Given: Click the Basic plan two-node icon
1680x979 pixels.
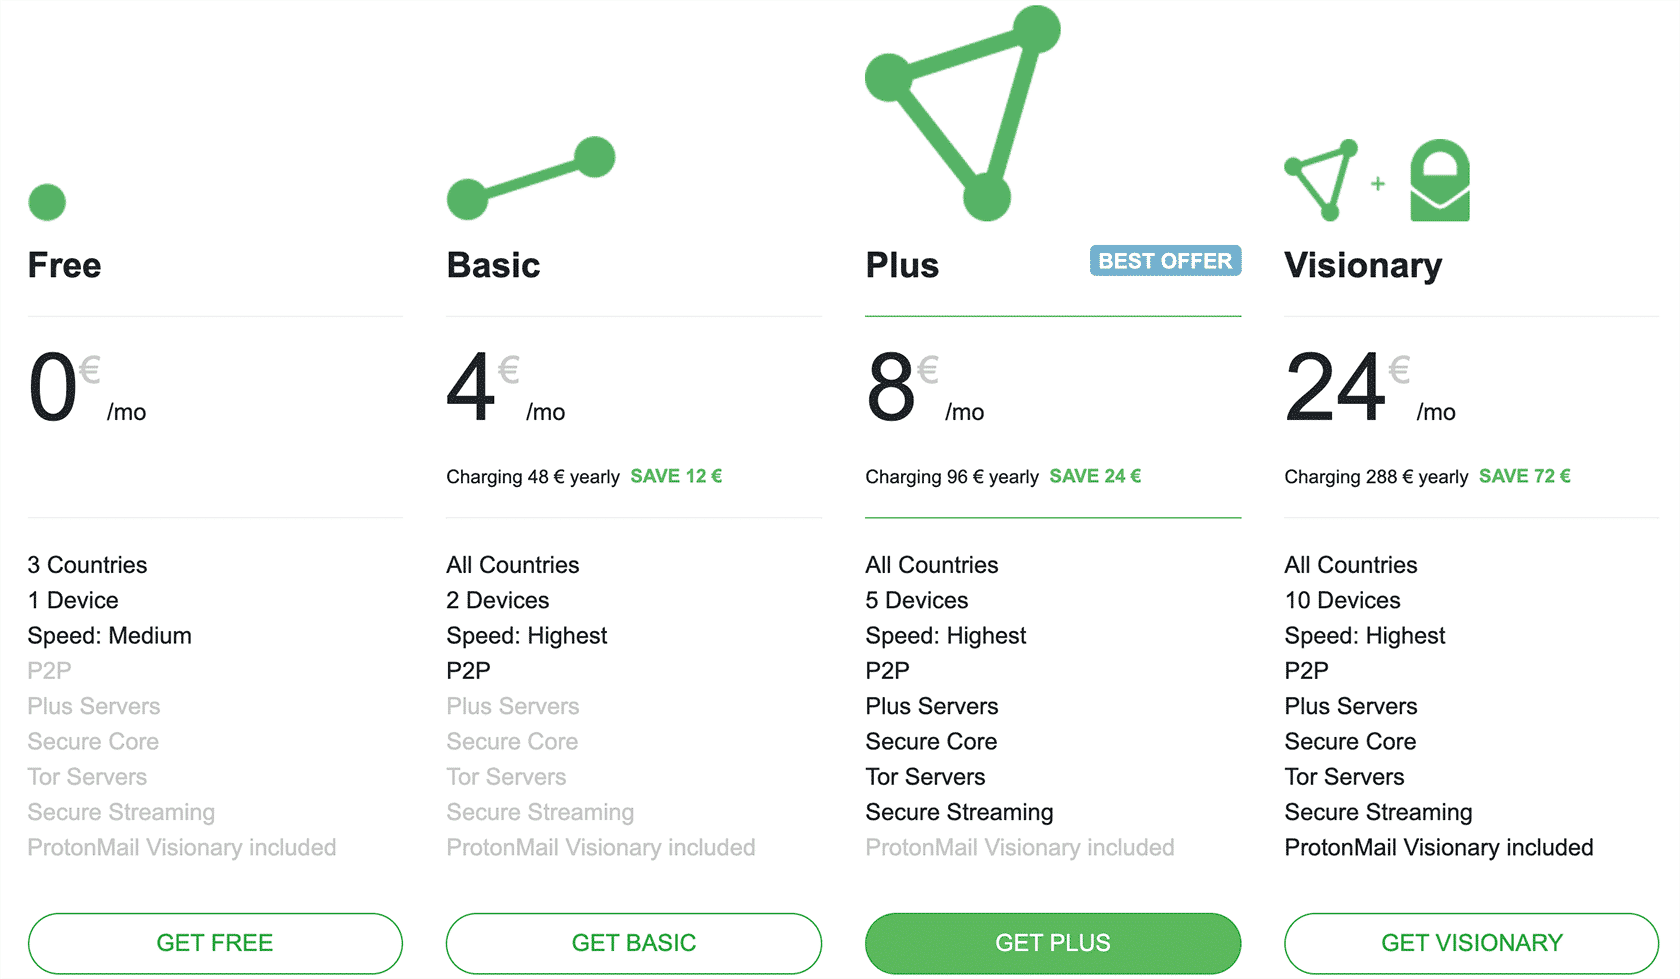Looking at the screenshot, I should (x=531, y=178).
